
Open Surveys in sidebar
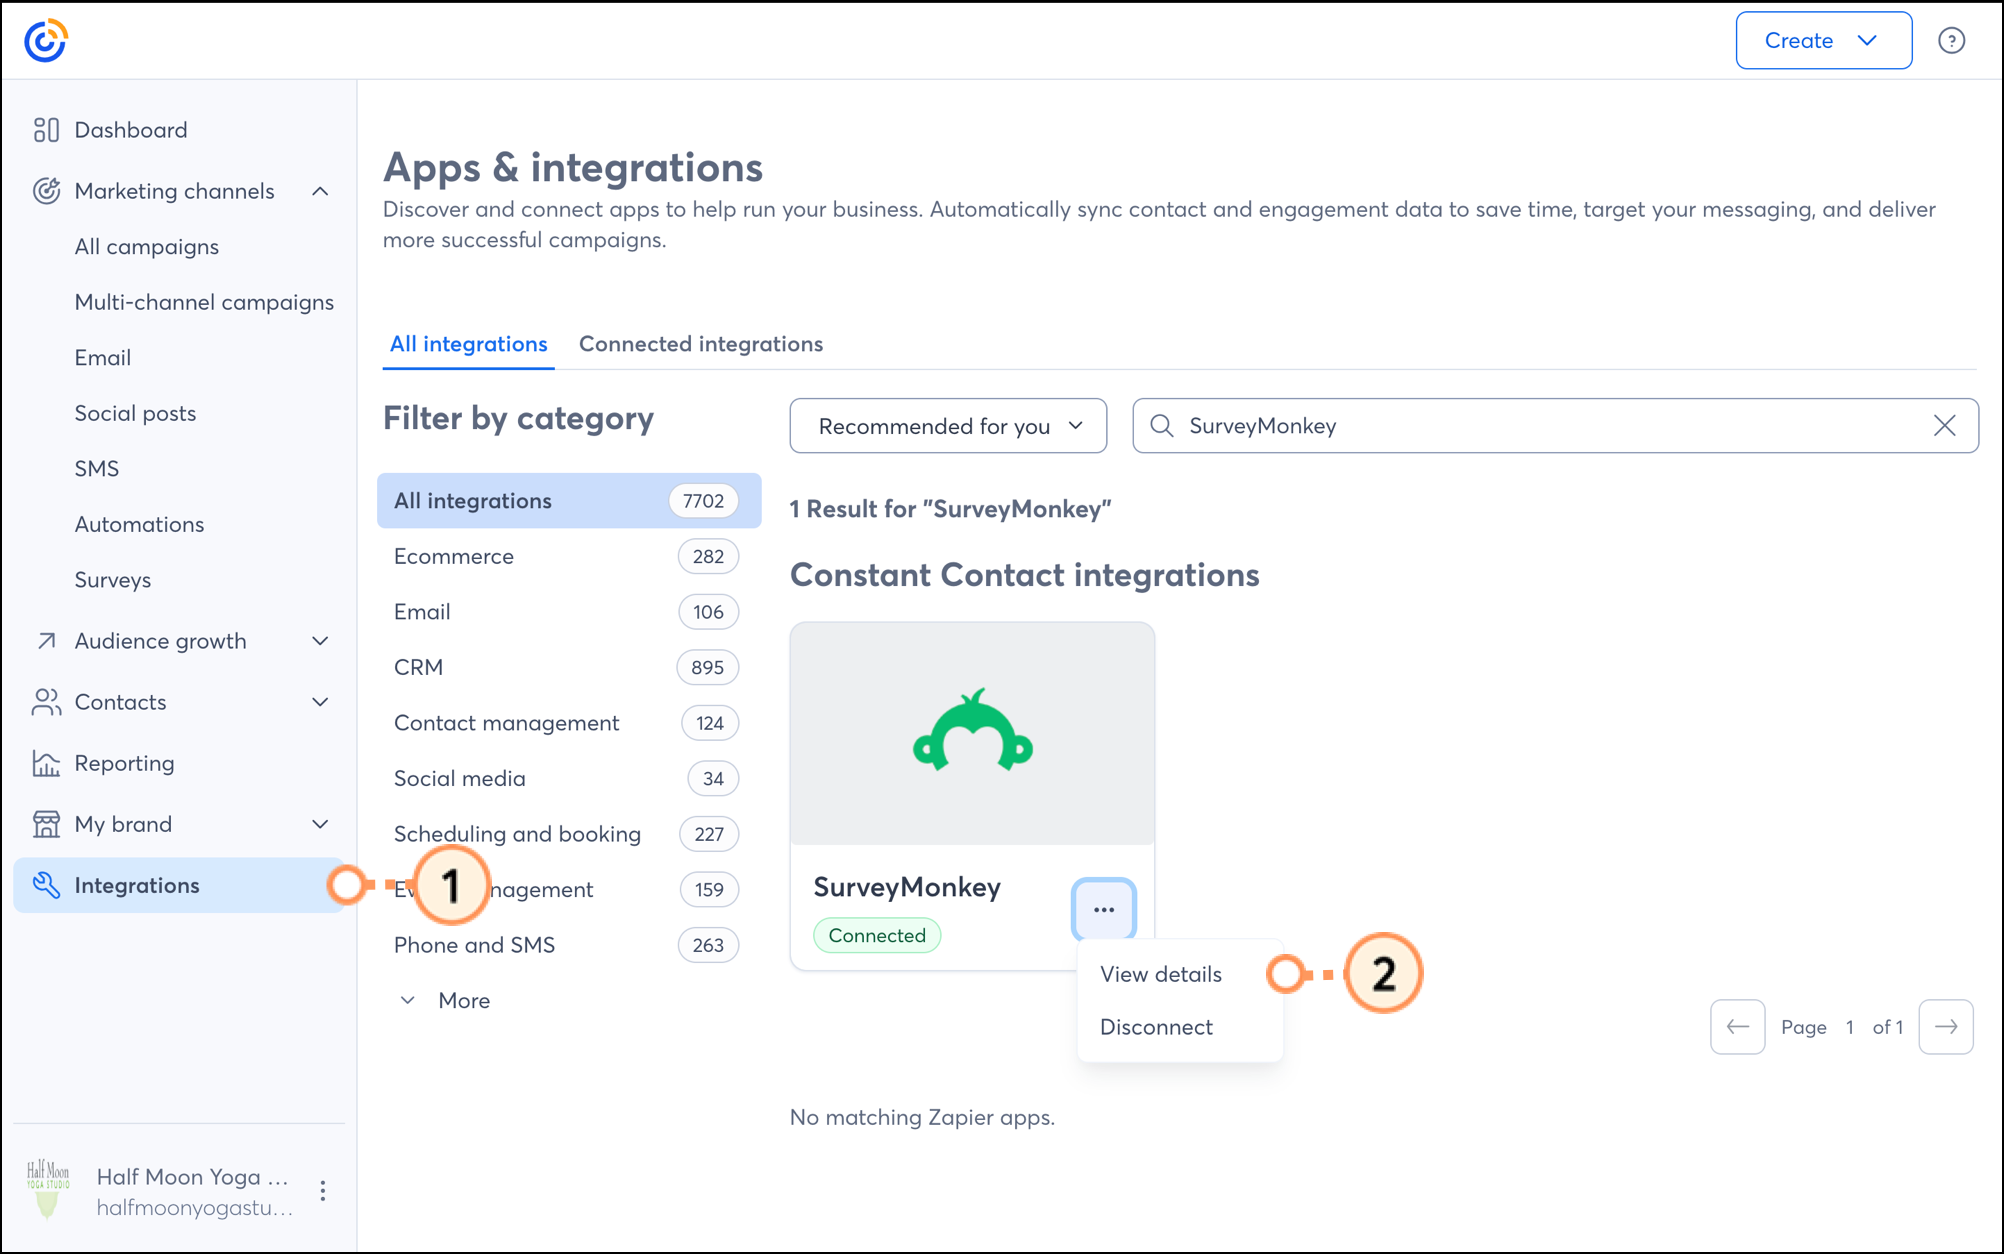113,580
